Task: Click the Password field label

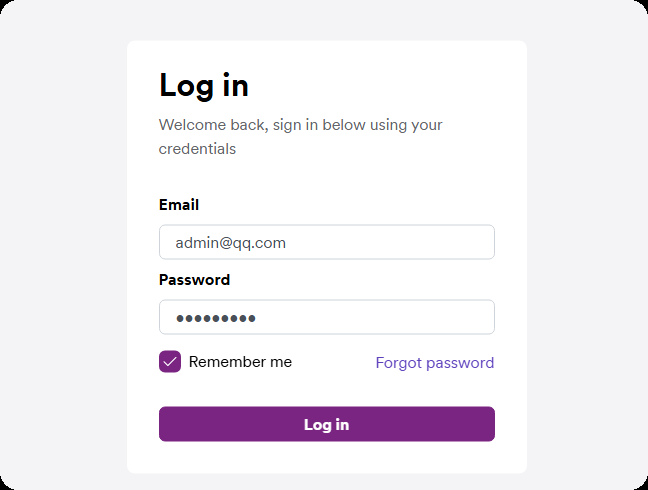Action: point(194,280)
